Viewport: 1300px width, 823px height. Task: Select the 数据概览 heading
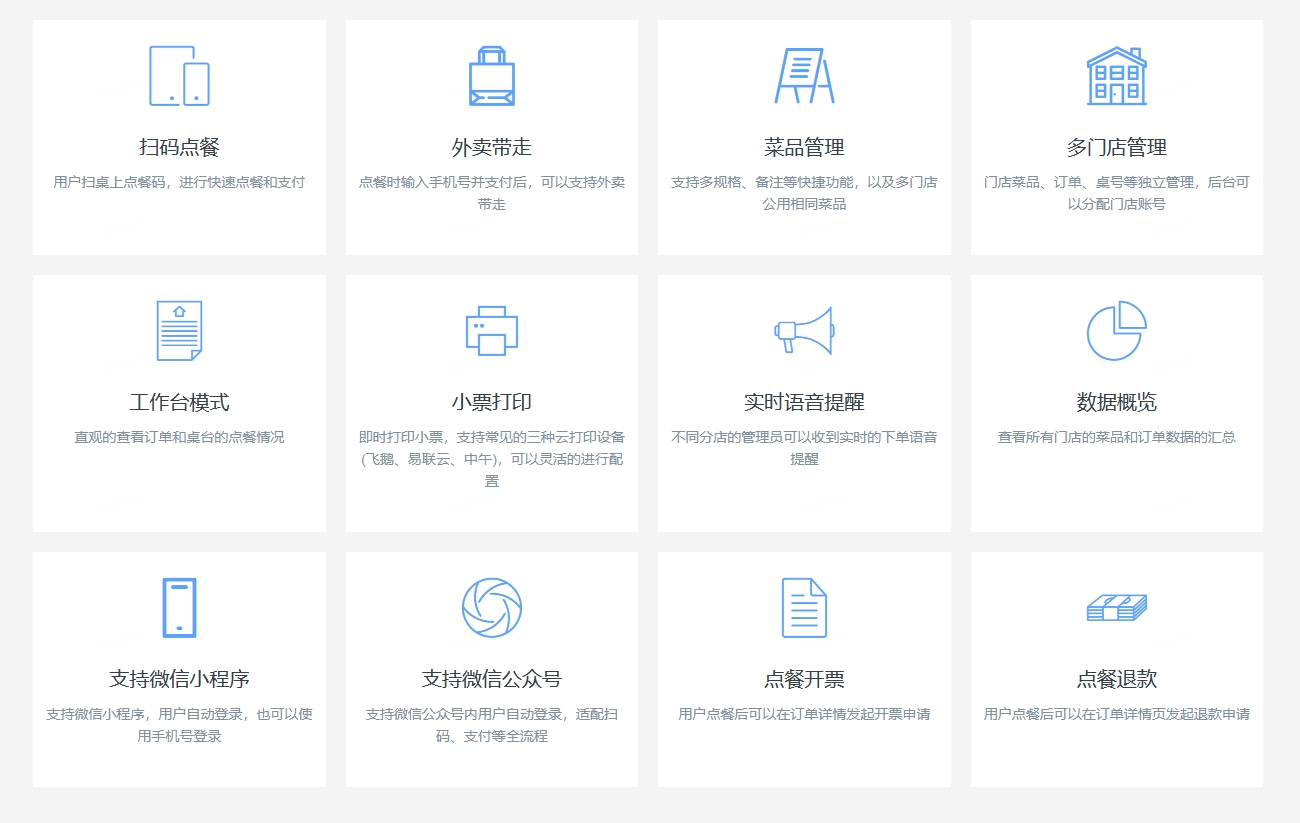coord(1117,403)
